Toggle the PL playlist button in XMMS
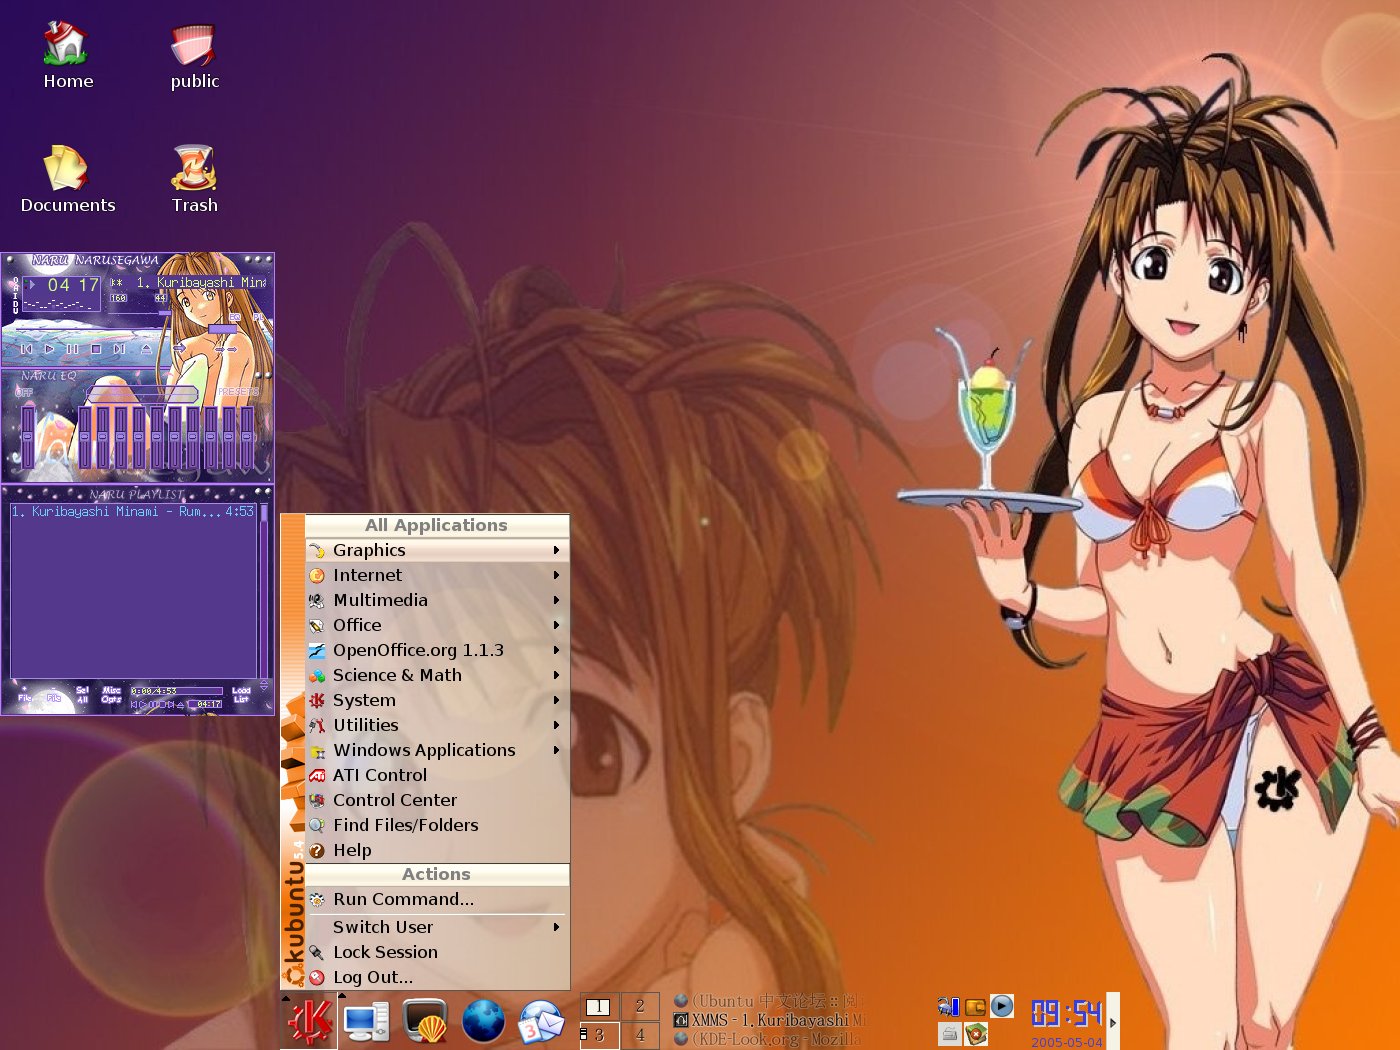The height and width of the screenshot is (1050, 1400). pyautogui.click(x=258, y=317)
